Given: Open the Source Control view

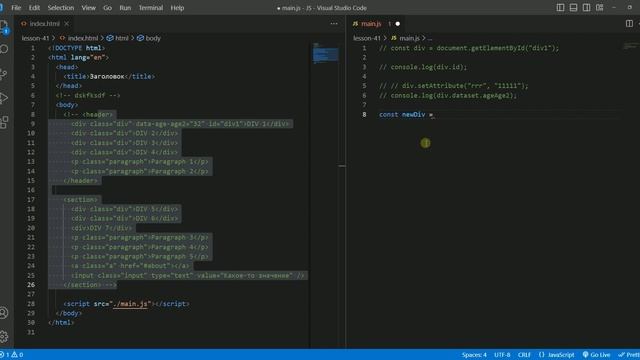Looking at the screenshot, I should coord(4,74).
